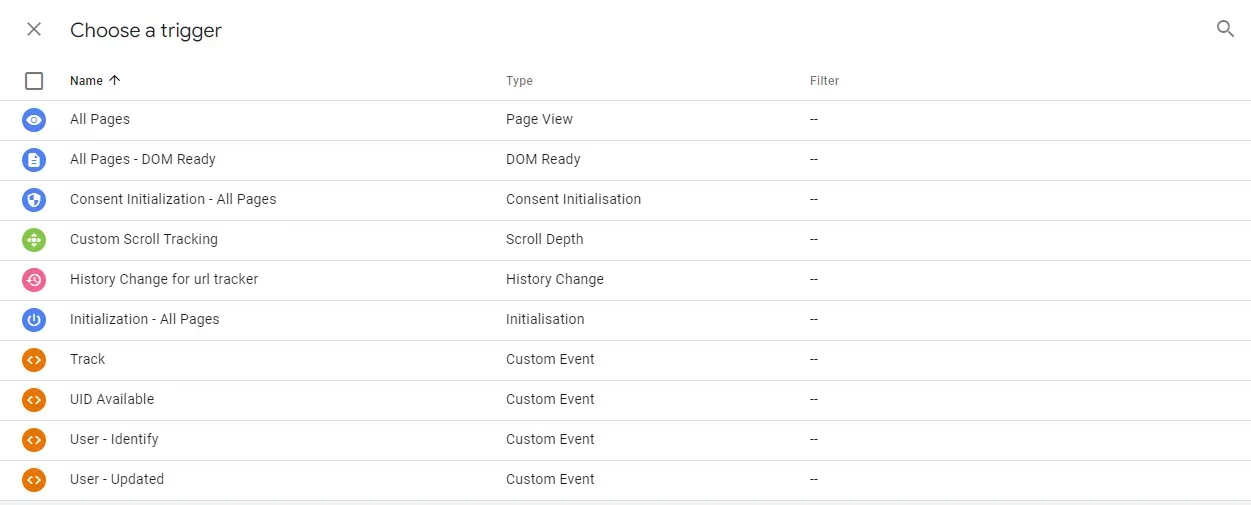This screenshot has width=1251, height=505.
Task: Choose Consent Initialization - All Pages trigger
Action: 173,199
